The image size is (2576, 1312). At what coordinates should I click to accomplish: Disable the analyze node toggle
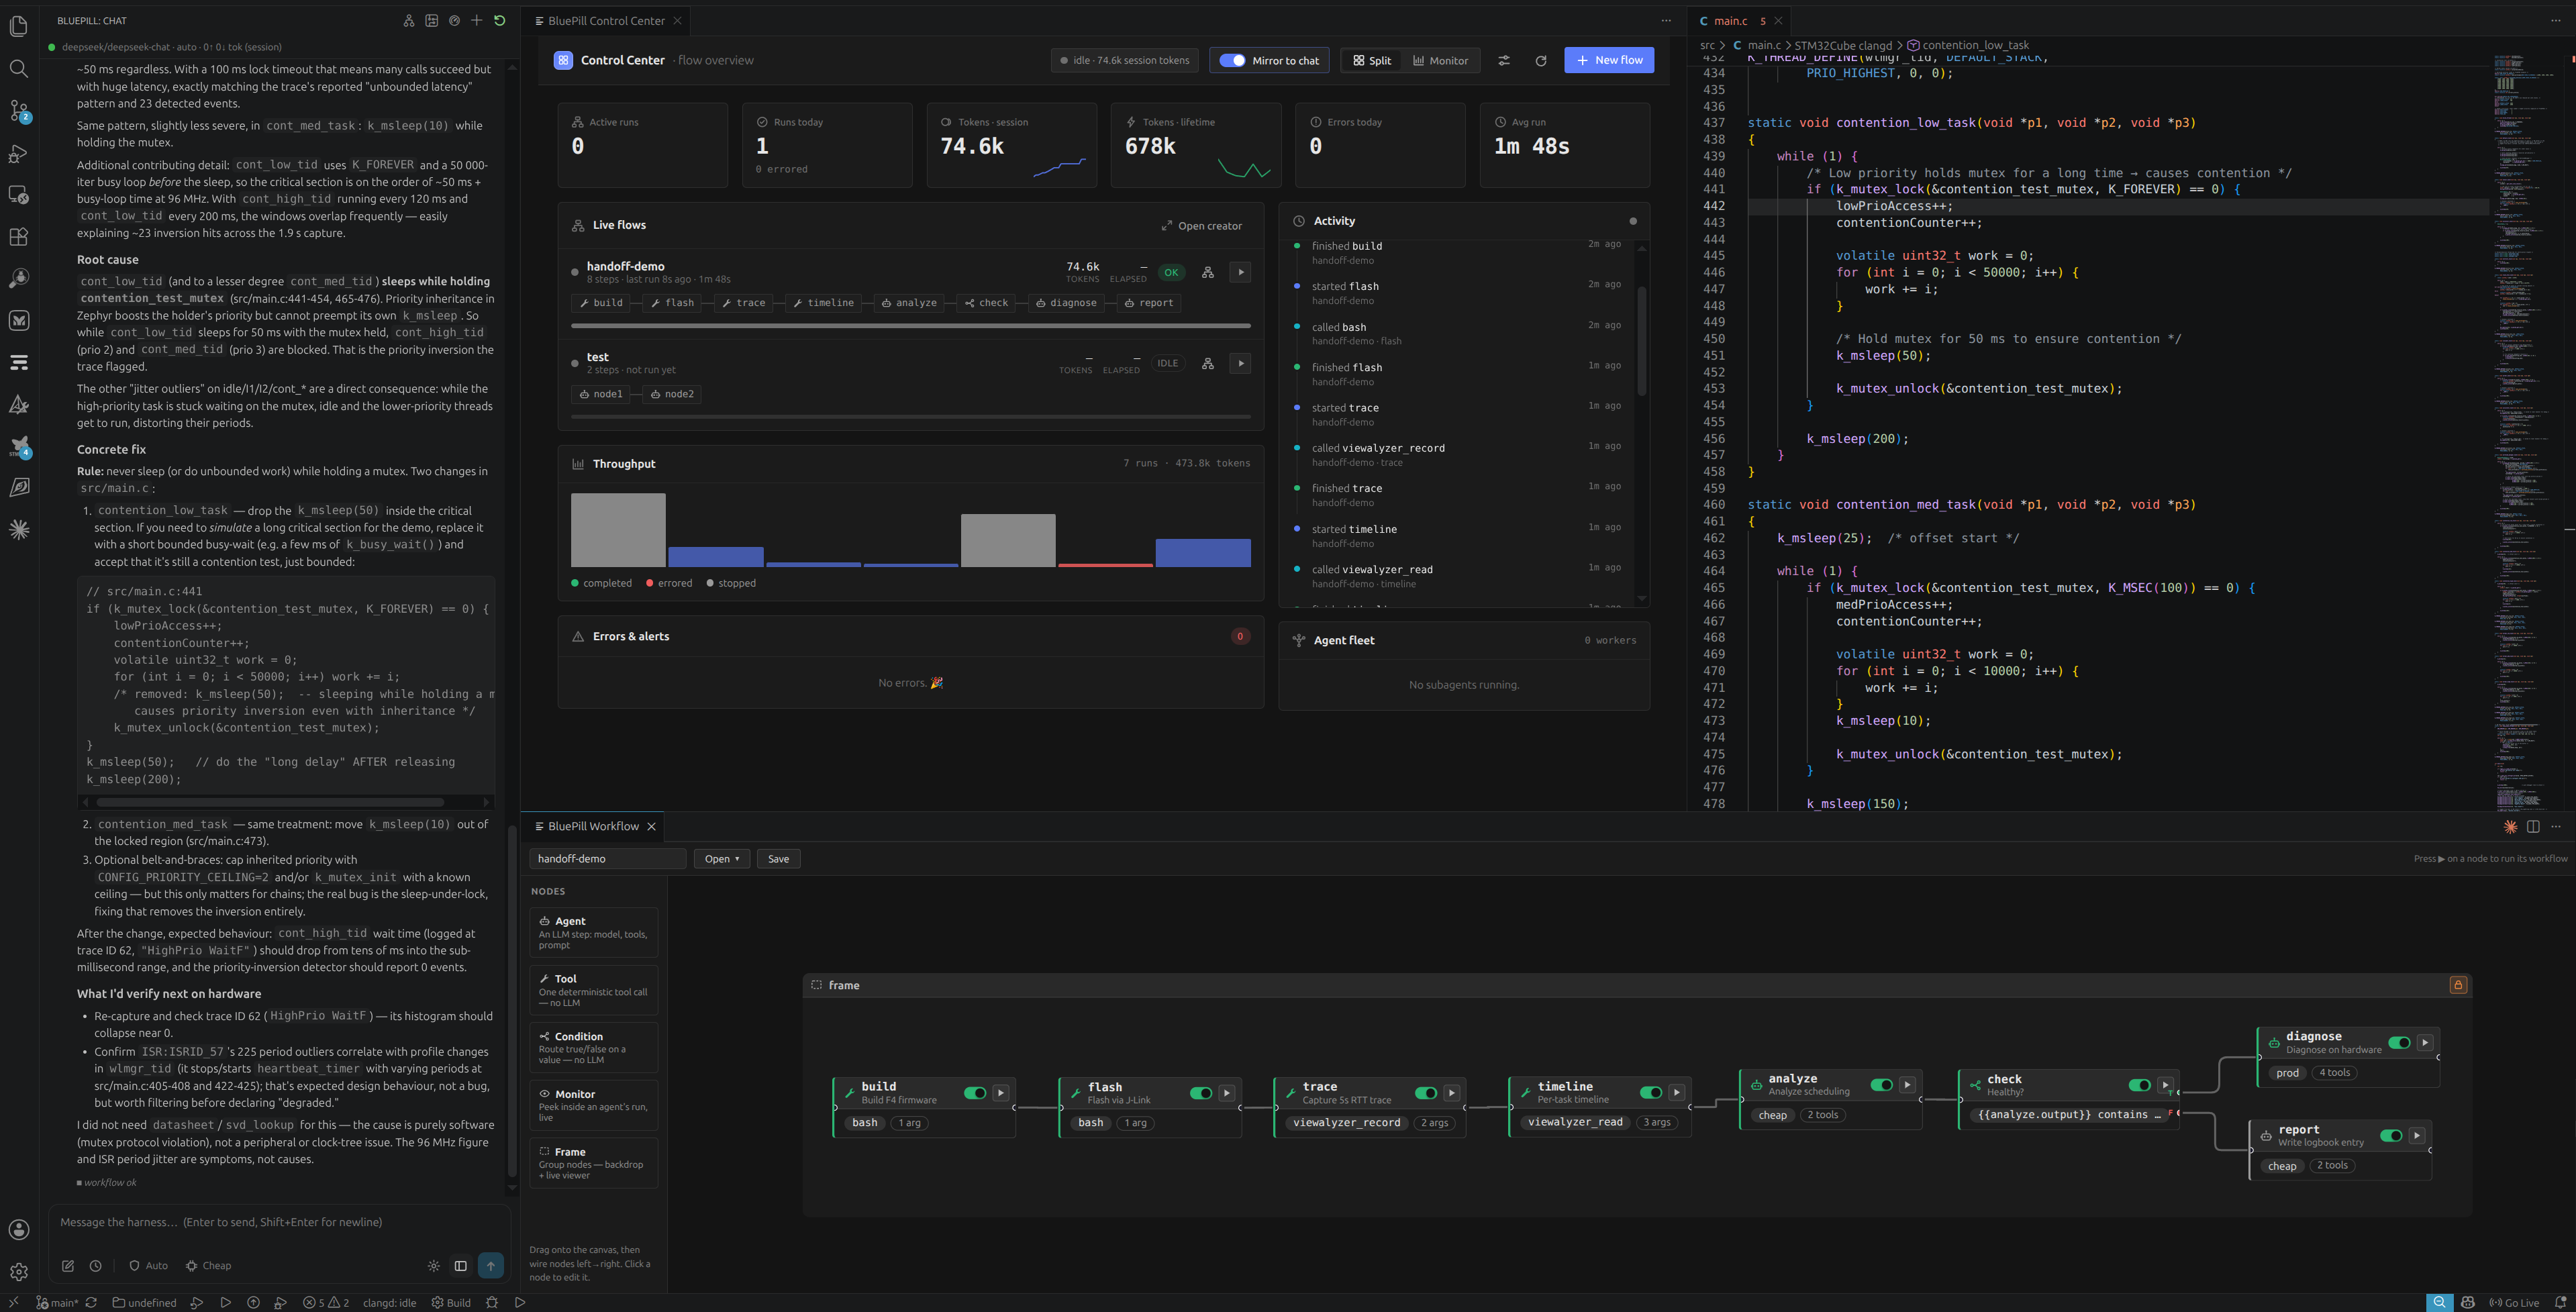1881,1084
